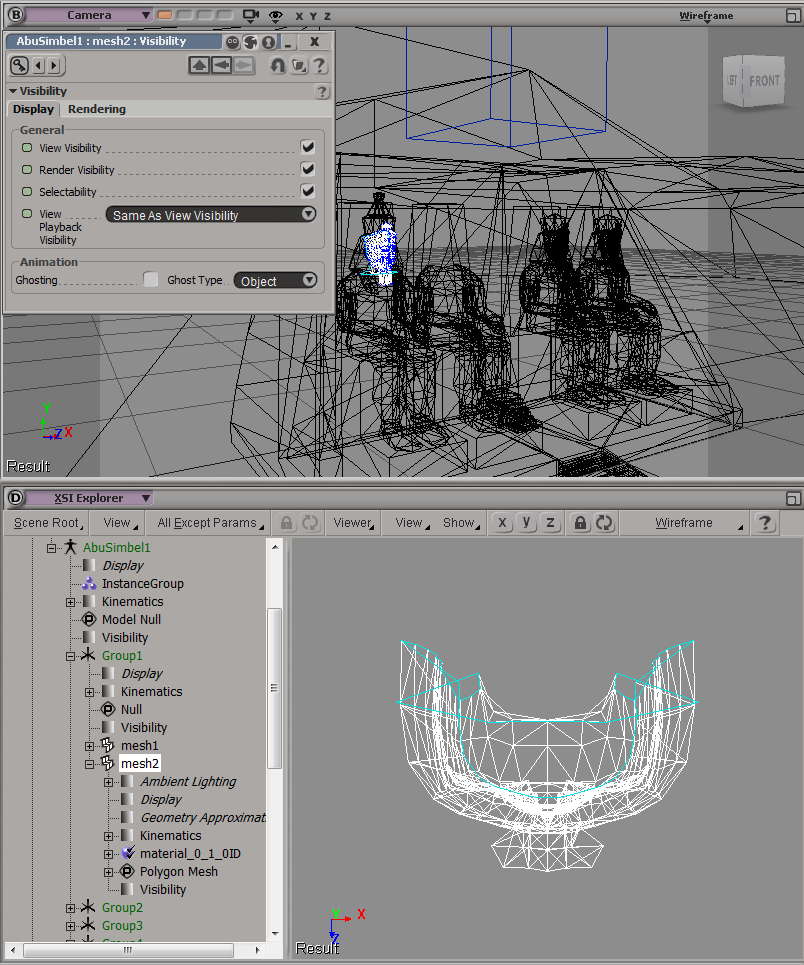Click the black lock icon in the Explorer toolbar
Image resolution: width=804 pixels, height=965 pixels.
point(580,523)
